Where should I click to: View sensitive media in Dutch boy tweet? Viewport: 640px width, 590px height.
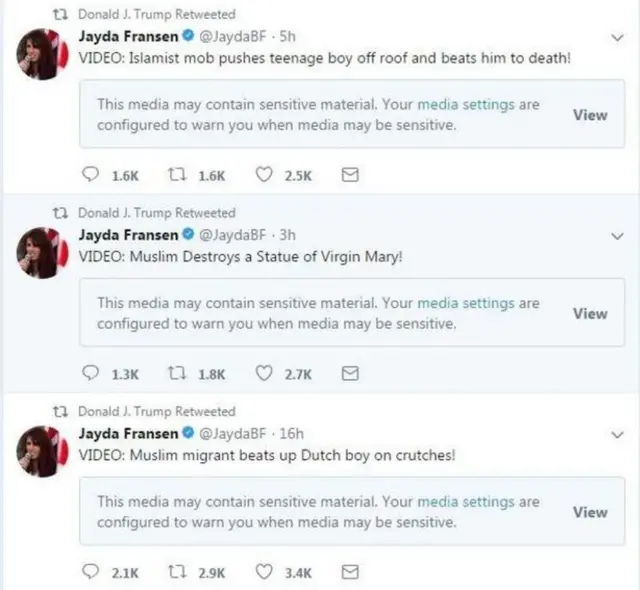pyautogui.click(x=590, y=512)
